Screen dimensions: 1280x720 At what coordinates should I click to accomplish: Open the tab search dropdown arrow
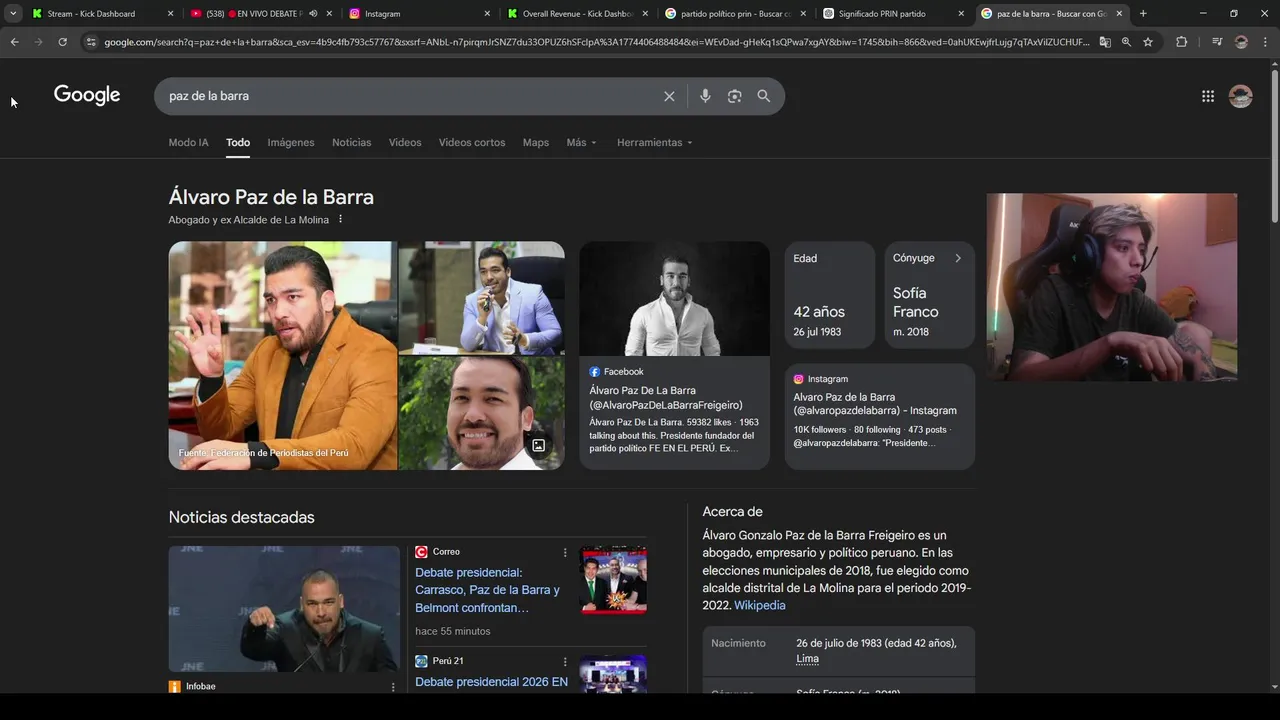(x=13, y=14)
